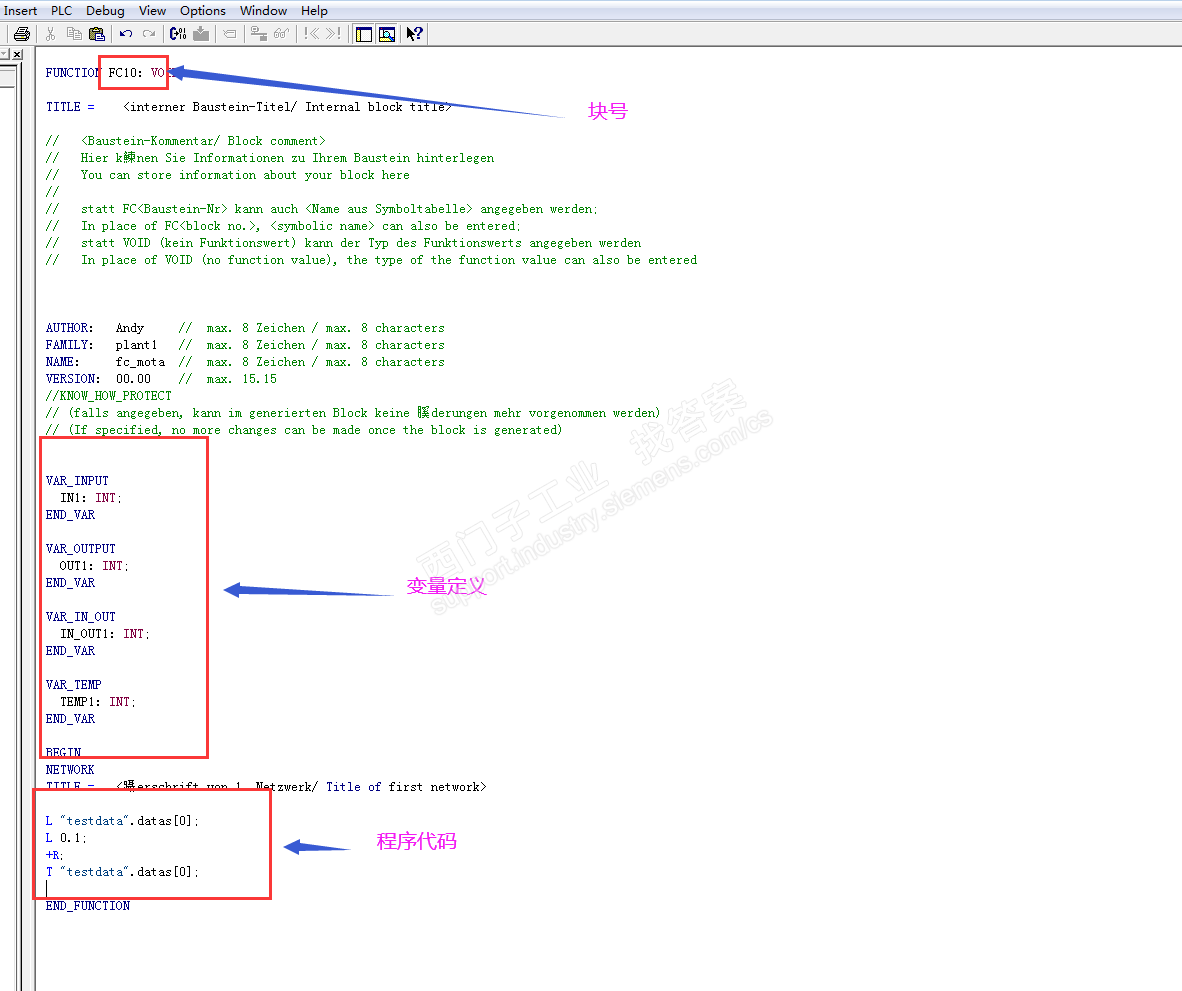Click the Print toolbar icon
1182x991 pixels.
point(22,34)
